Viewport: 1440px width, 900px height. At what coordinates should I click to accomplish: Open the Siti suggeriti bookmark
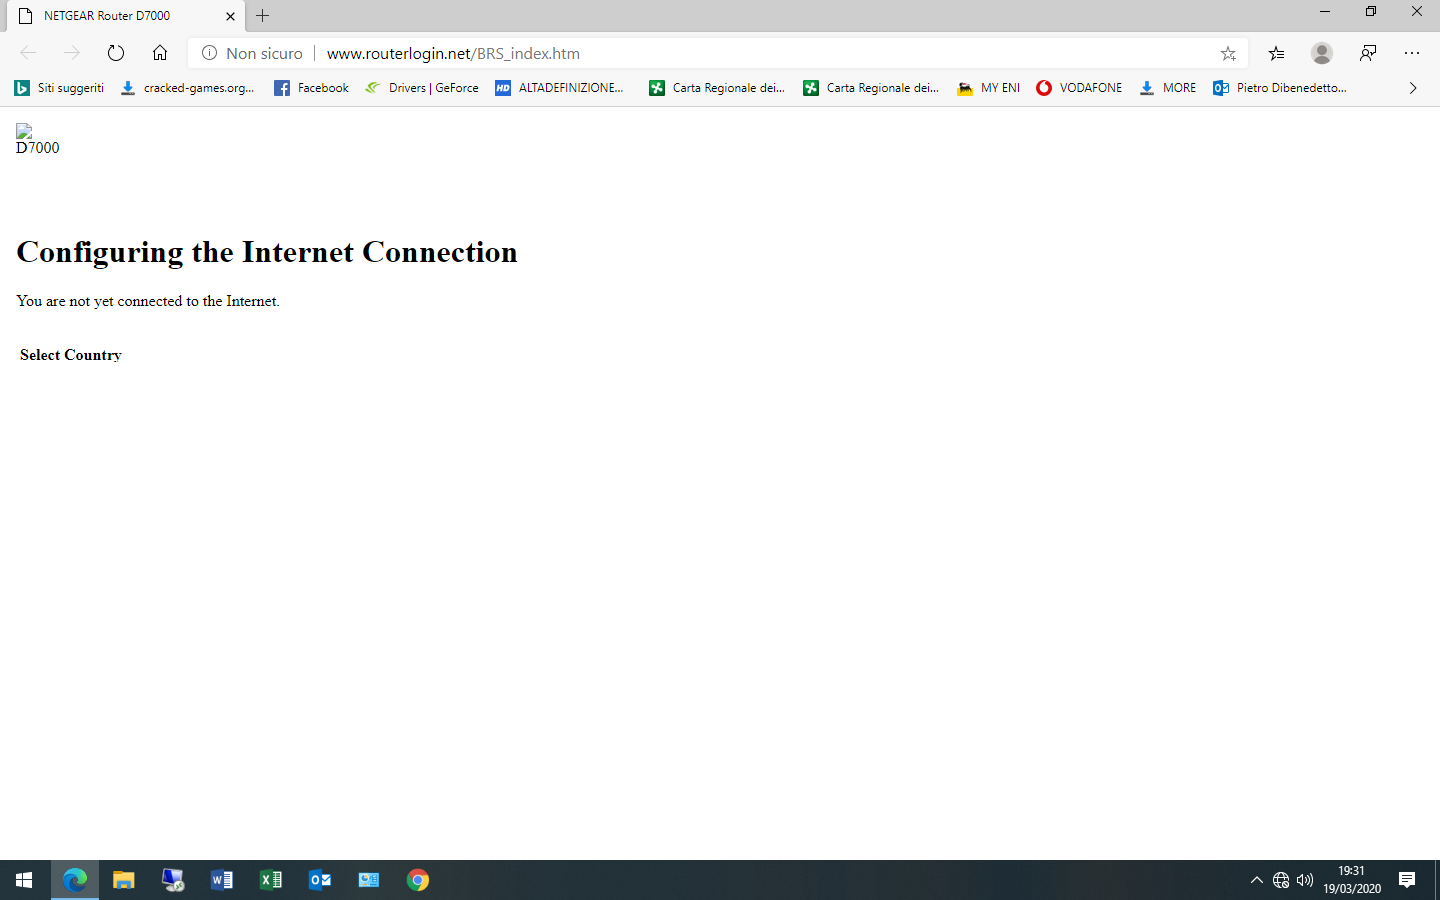pos(59,88)
